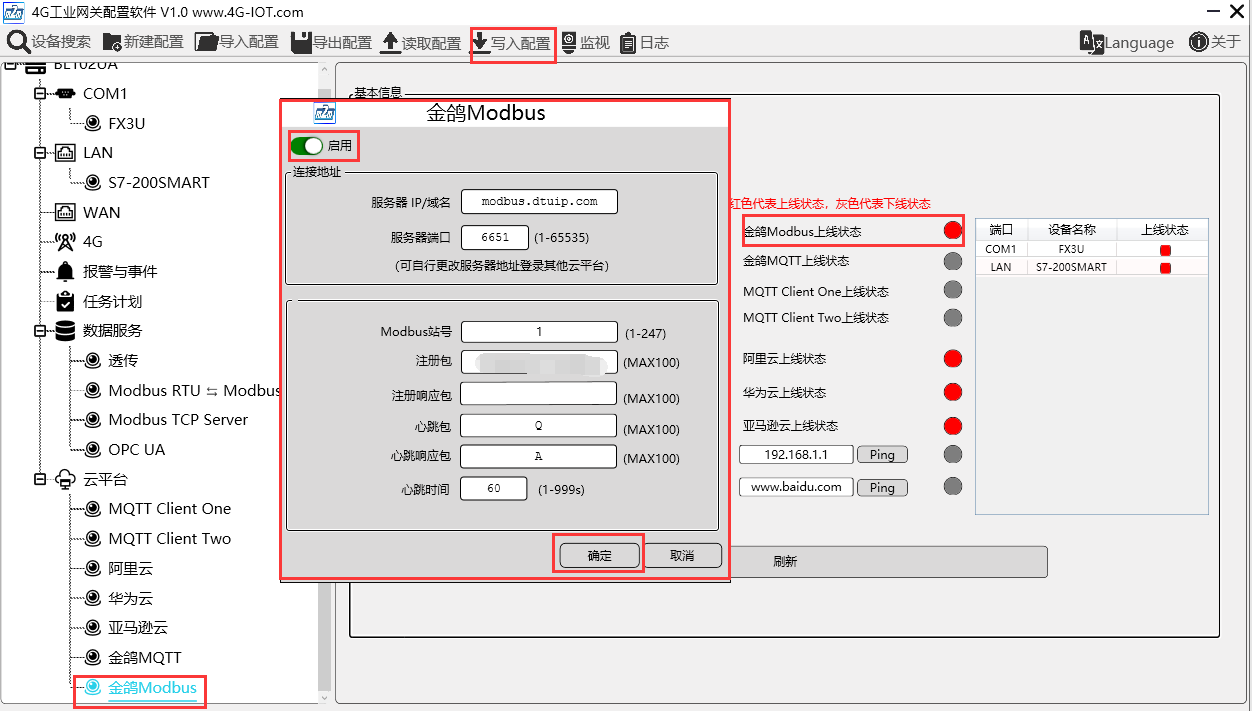Click the 服务器端口 input field
The image size is (1252, 711).
click(495, 238)
